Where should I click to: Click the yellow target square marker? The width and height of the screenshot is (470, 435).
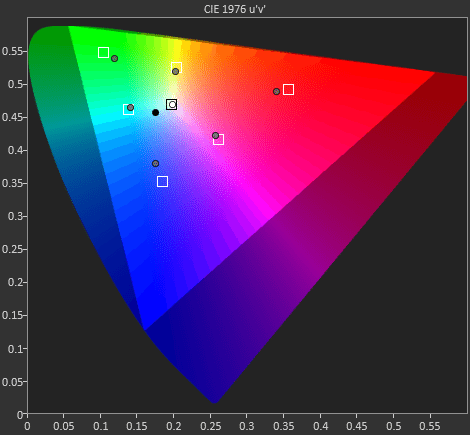pyautogui.click(x=176, y=67)
